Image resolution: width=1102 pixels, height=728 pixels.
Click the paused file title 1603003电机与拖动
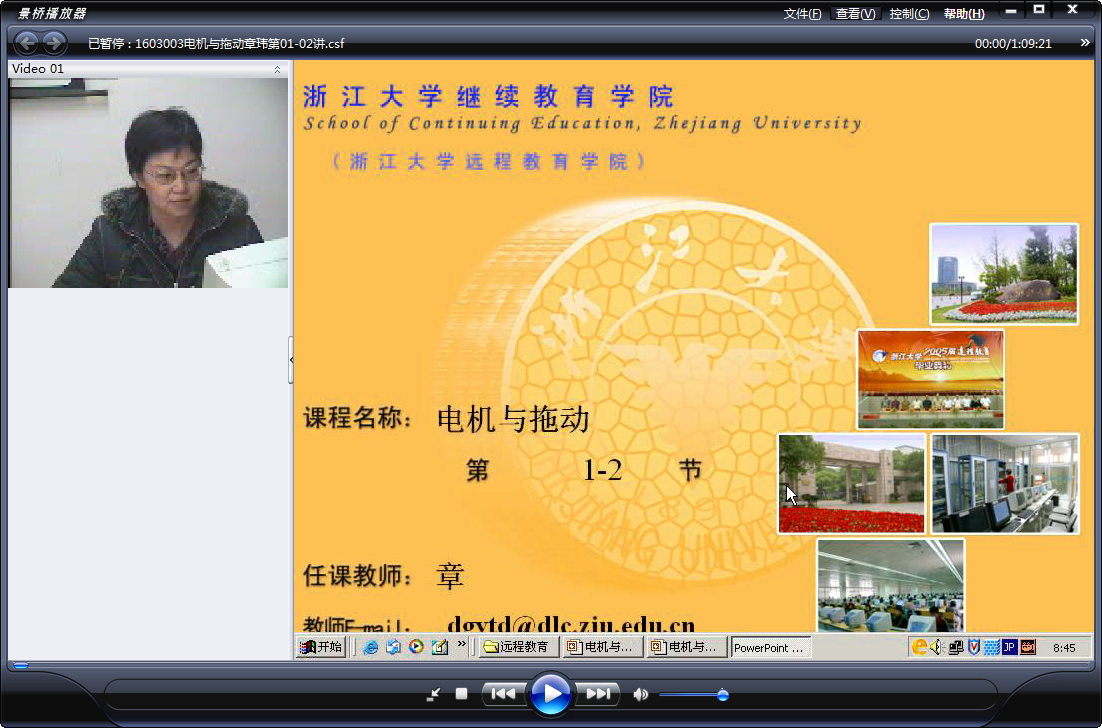pos(216,44)
